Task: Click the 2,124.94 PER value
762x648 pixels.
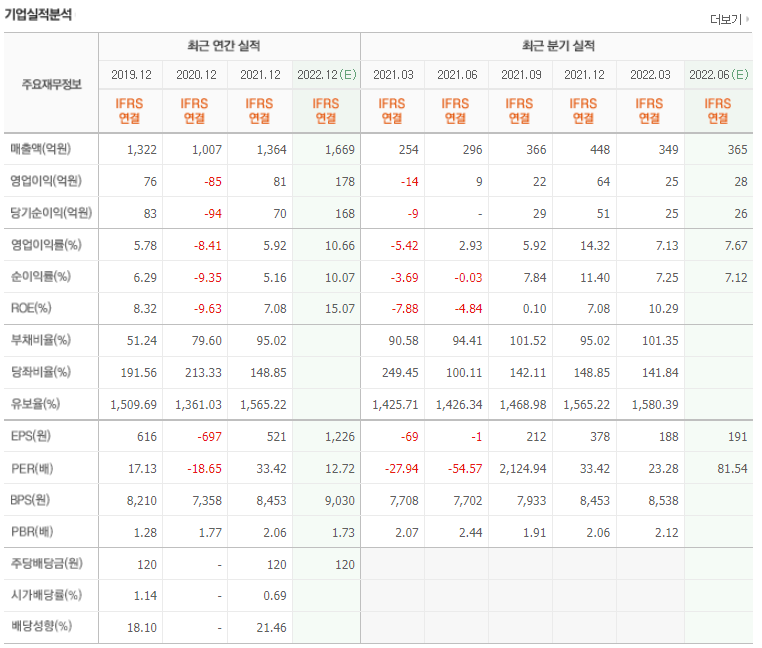Action: tap(523, 469)
